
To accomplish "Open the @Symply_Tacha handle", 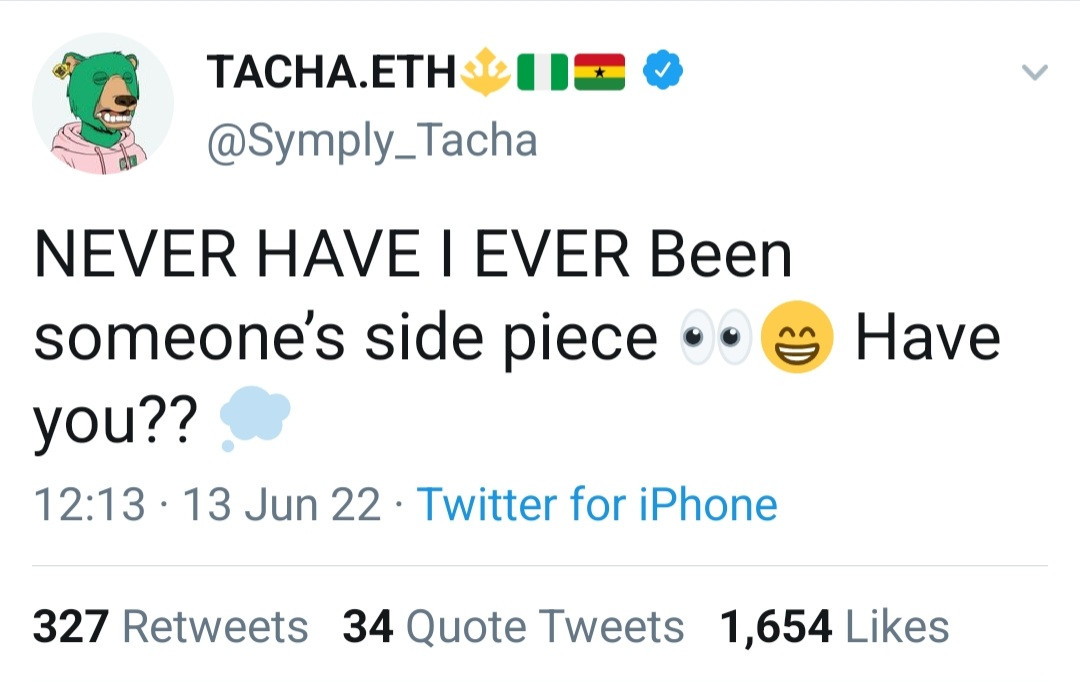I will (371, 141).
